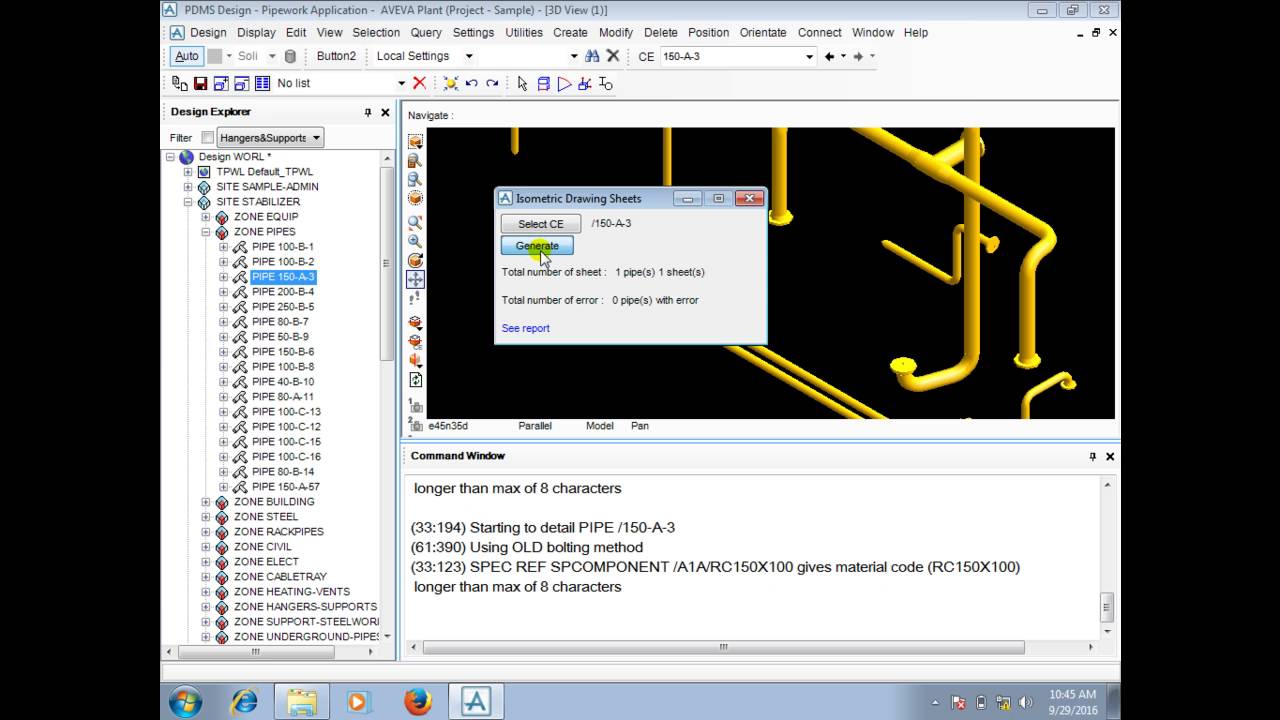Expand the ZONE EQUIP tree node
This screenshot has height=720, width=1280.
(x=206, y=217)
